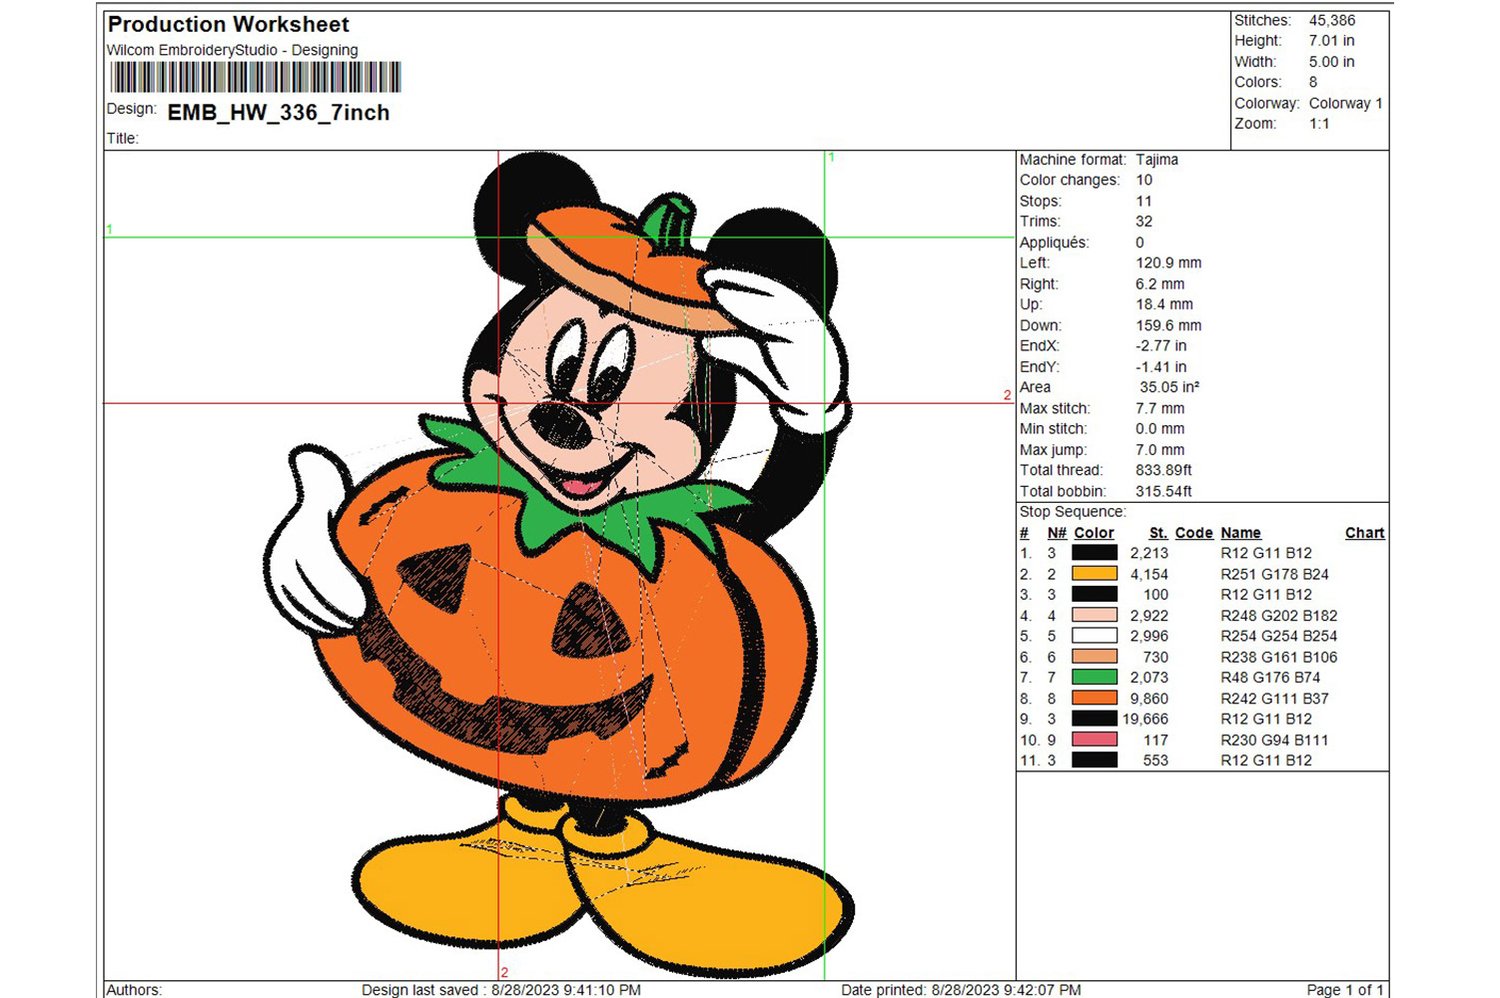This screenshot has width=1500, height=998.
Task: Click the height value "7.01 in"
Action: pos(1332,41)
